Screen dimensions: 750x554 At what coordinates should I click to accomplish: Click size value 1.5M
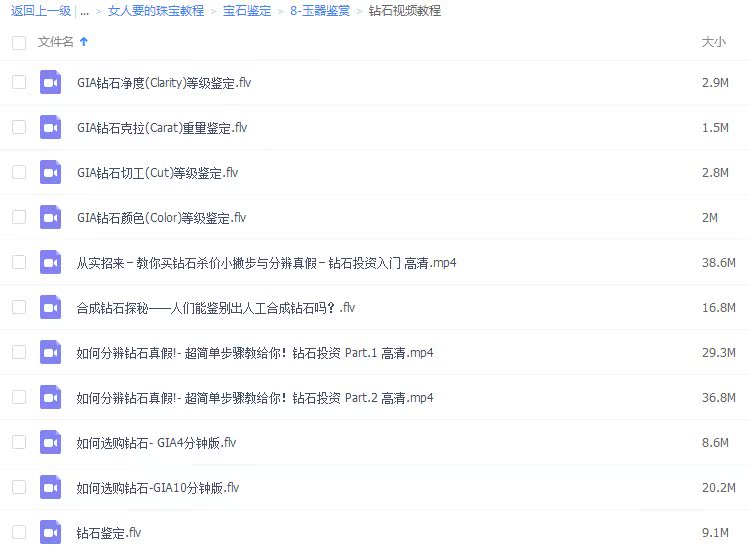pos(715,128)
